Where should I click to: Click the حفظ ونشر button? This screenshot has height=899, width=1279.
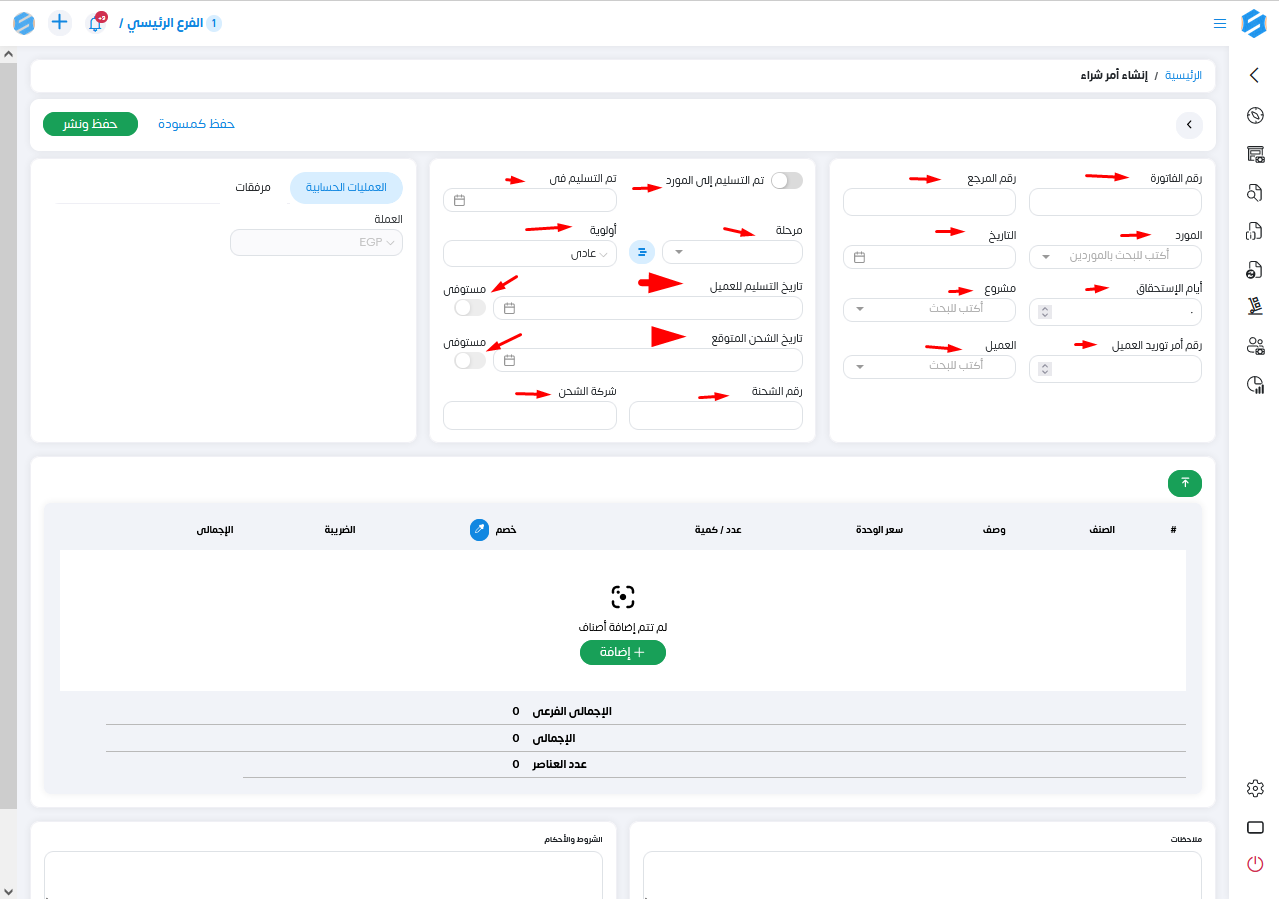click(x=90, y=124)
